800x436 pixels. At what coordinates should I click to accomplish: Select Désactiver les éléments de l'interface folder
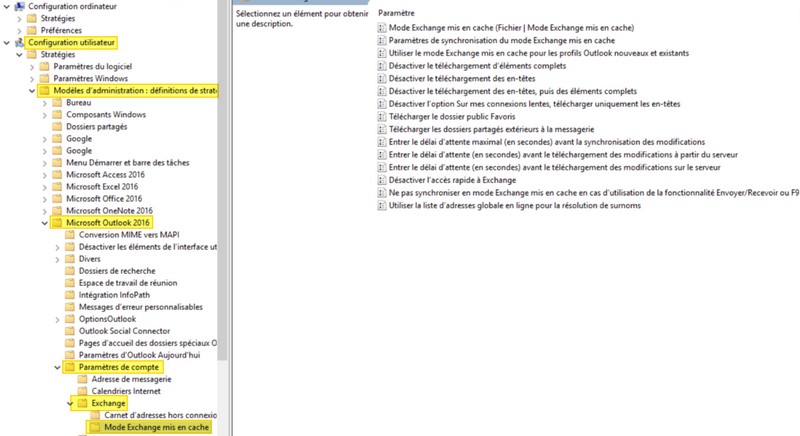(148, 247)
